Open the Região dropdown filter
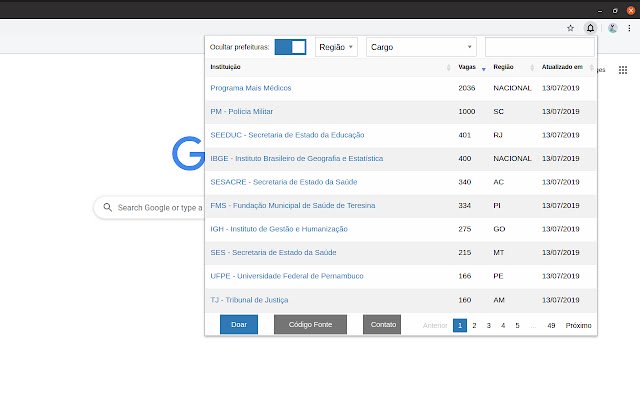The height and width of the screenshot is (400, 640). point(336,47)
